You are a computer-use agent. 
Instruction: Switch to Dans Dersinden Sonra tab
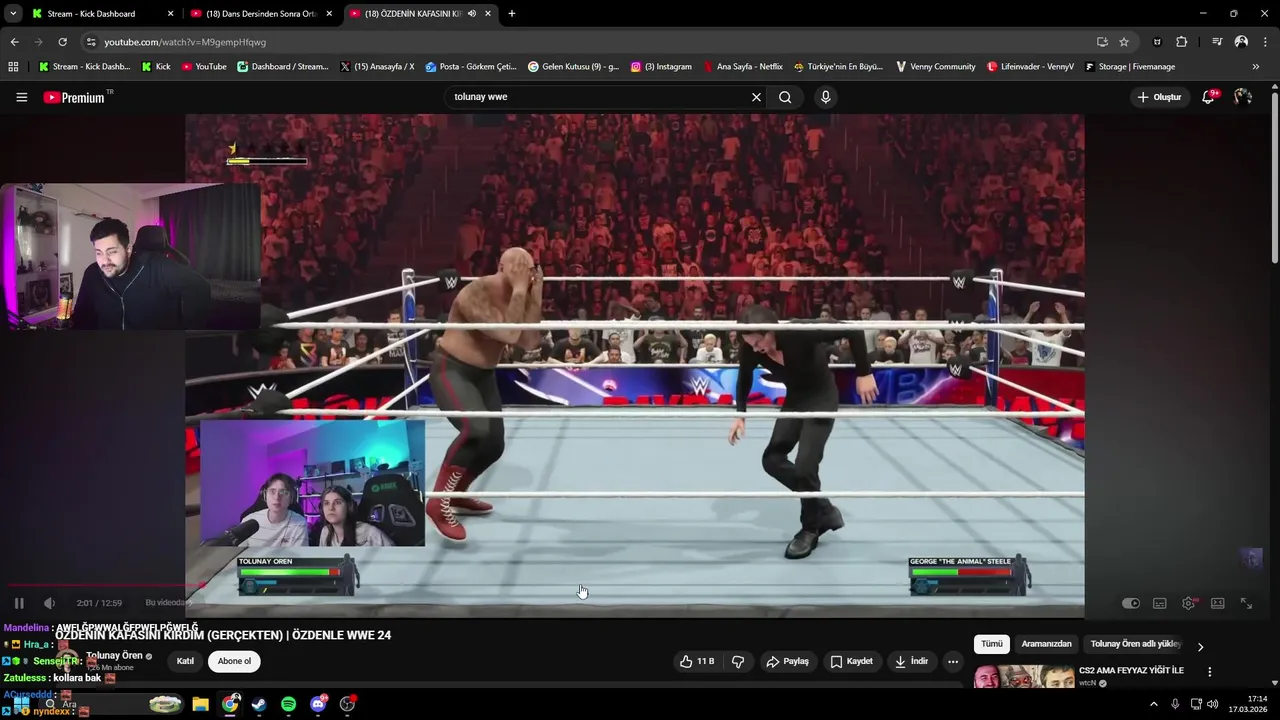point(260,14)
